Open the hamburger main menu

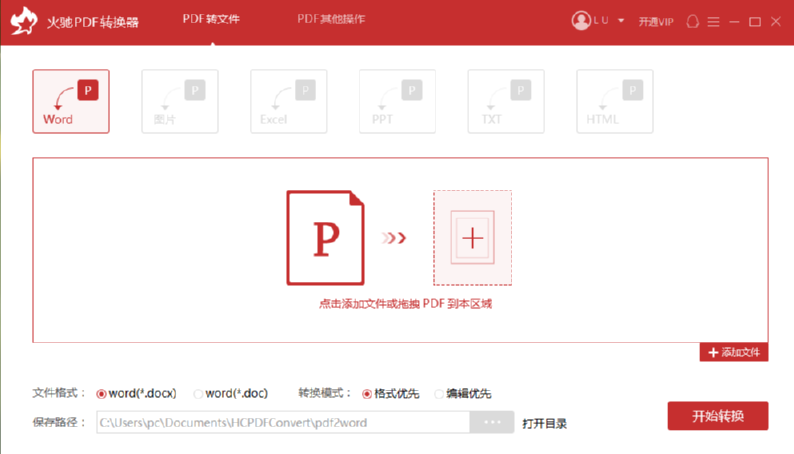point(713,22)
